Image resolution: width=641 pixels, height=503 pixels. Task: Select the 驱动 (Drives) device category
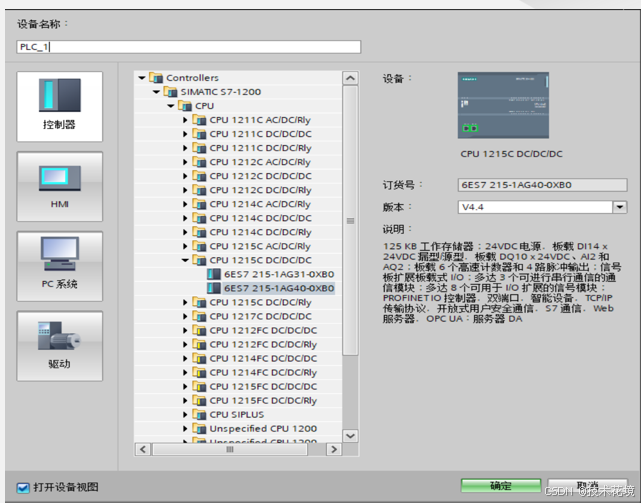tap(60, 346)
